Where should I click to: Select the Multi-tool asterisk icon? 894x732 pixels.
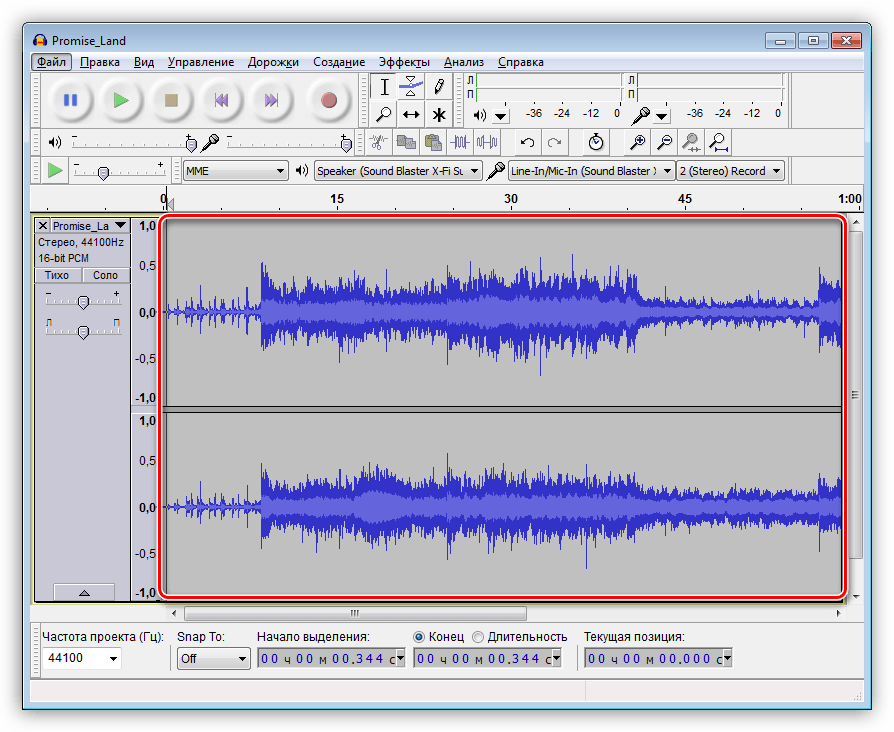[x=438, y=114]
